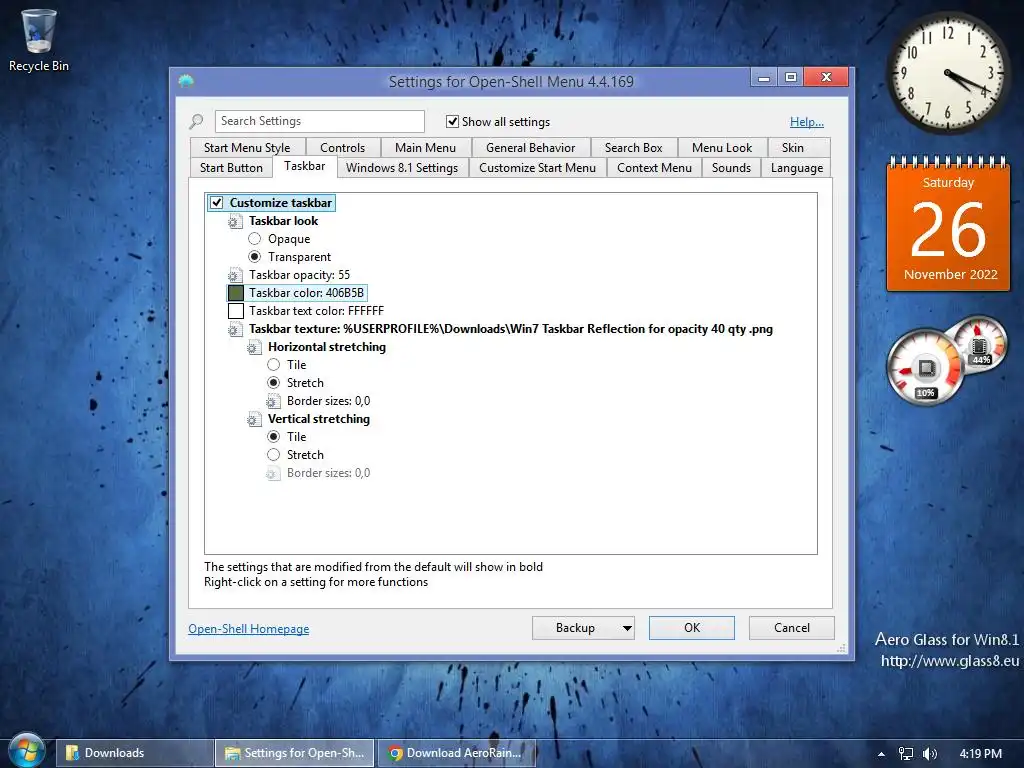Image resolution: width=1024 pixels, height=768 pixels.
Task: Select the Taskbar texture path setting
Action: point(511,329)
